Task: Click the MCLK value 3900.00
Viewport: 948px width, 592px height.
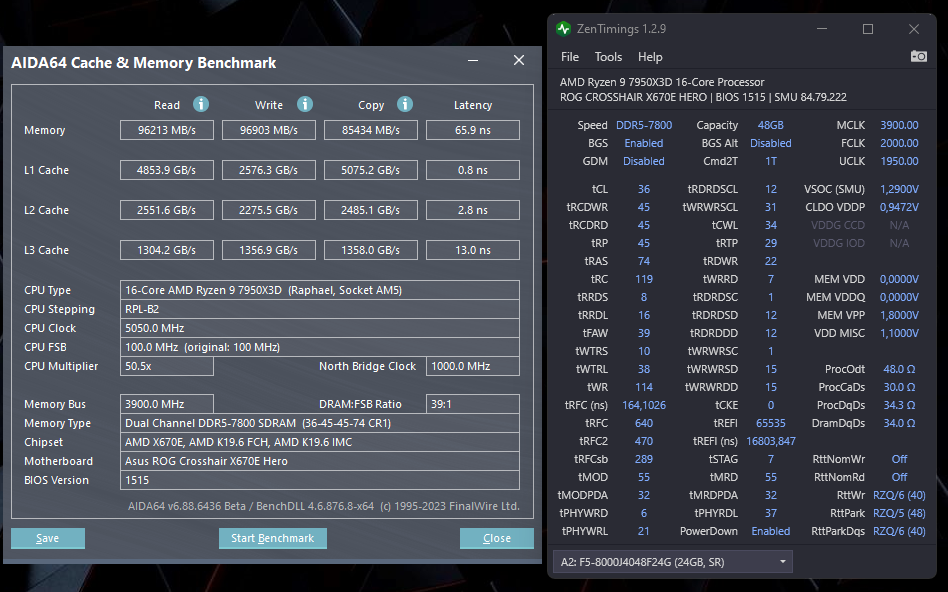Action: (x=899, y=125)
